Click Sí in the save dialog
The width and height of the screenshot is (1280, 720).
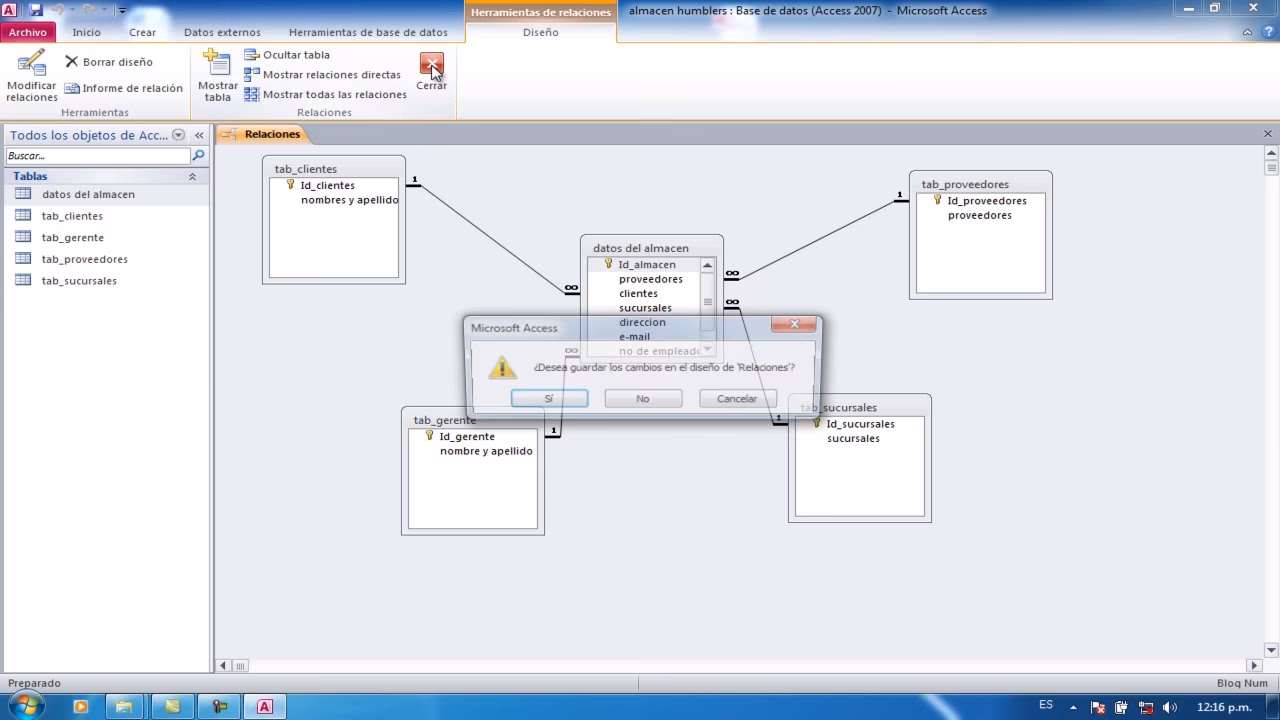pyautogui.click(x=549, y=398)
